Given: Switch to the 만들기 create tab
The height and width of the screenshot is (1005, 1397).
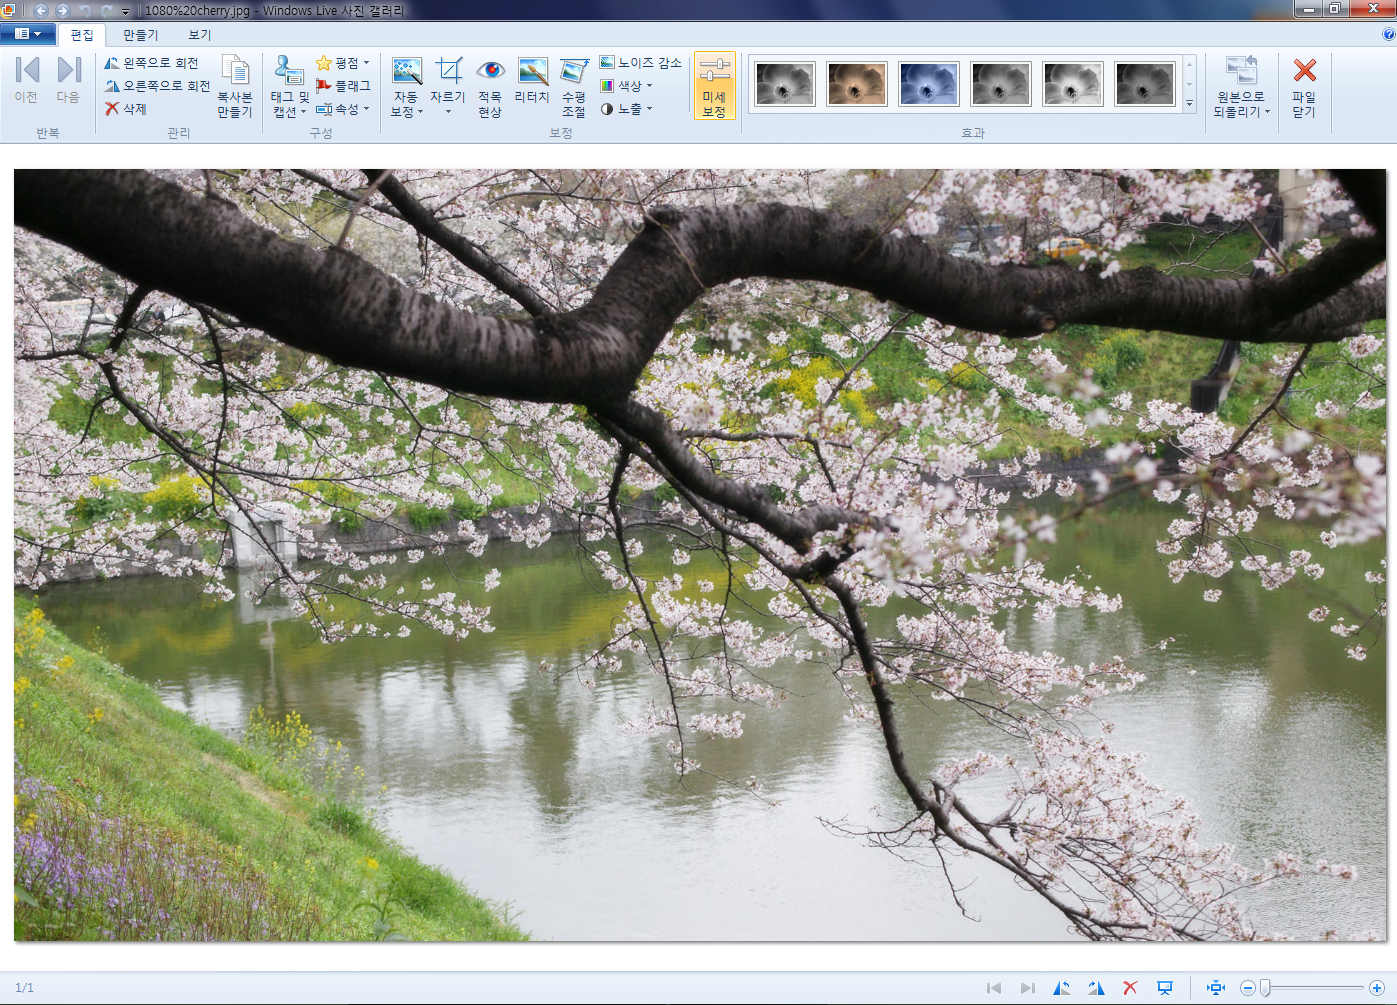Looking at the screenshot, I should pos(141,35).
